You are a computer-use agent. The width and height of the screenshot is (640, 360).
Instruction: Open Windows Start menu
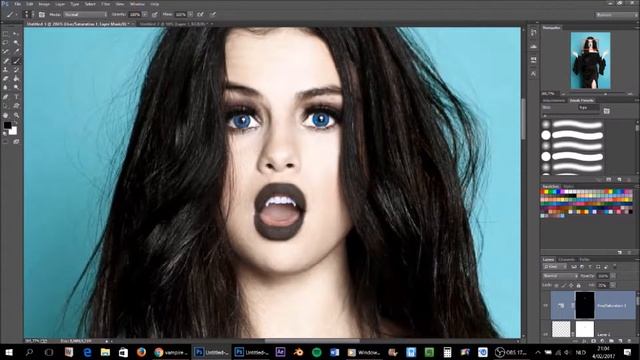(x=9, y=352)
